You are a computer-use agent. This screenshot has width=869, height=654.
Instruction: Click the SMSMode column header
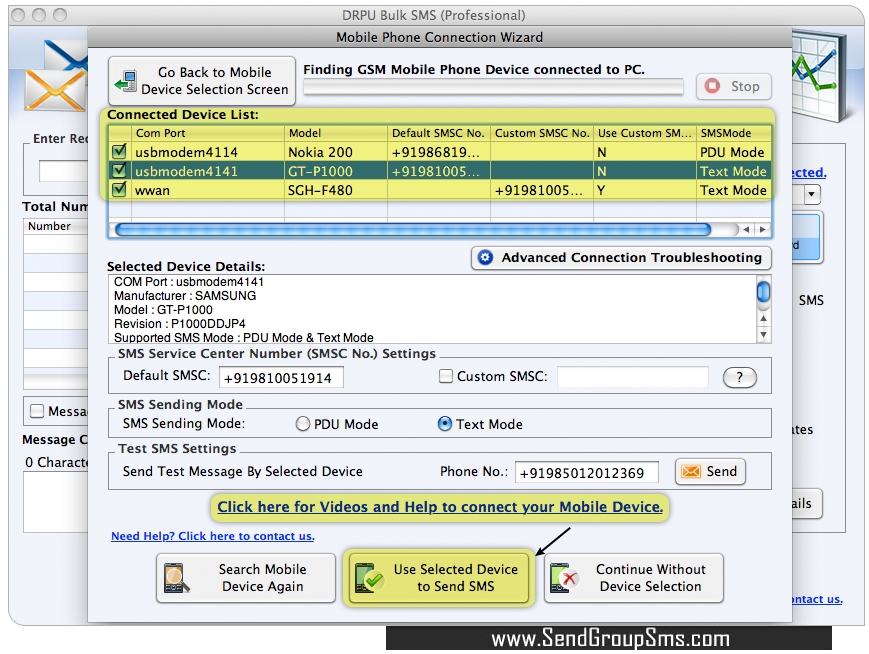[x=734, y=133]
